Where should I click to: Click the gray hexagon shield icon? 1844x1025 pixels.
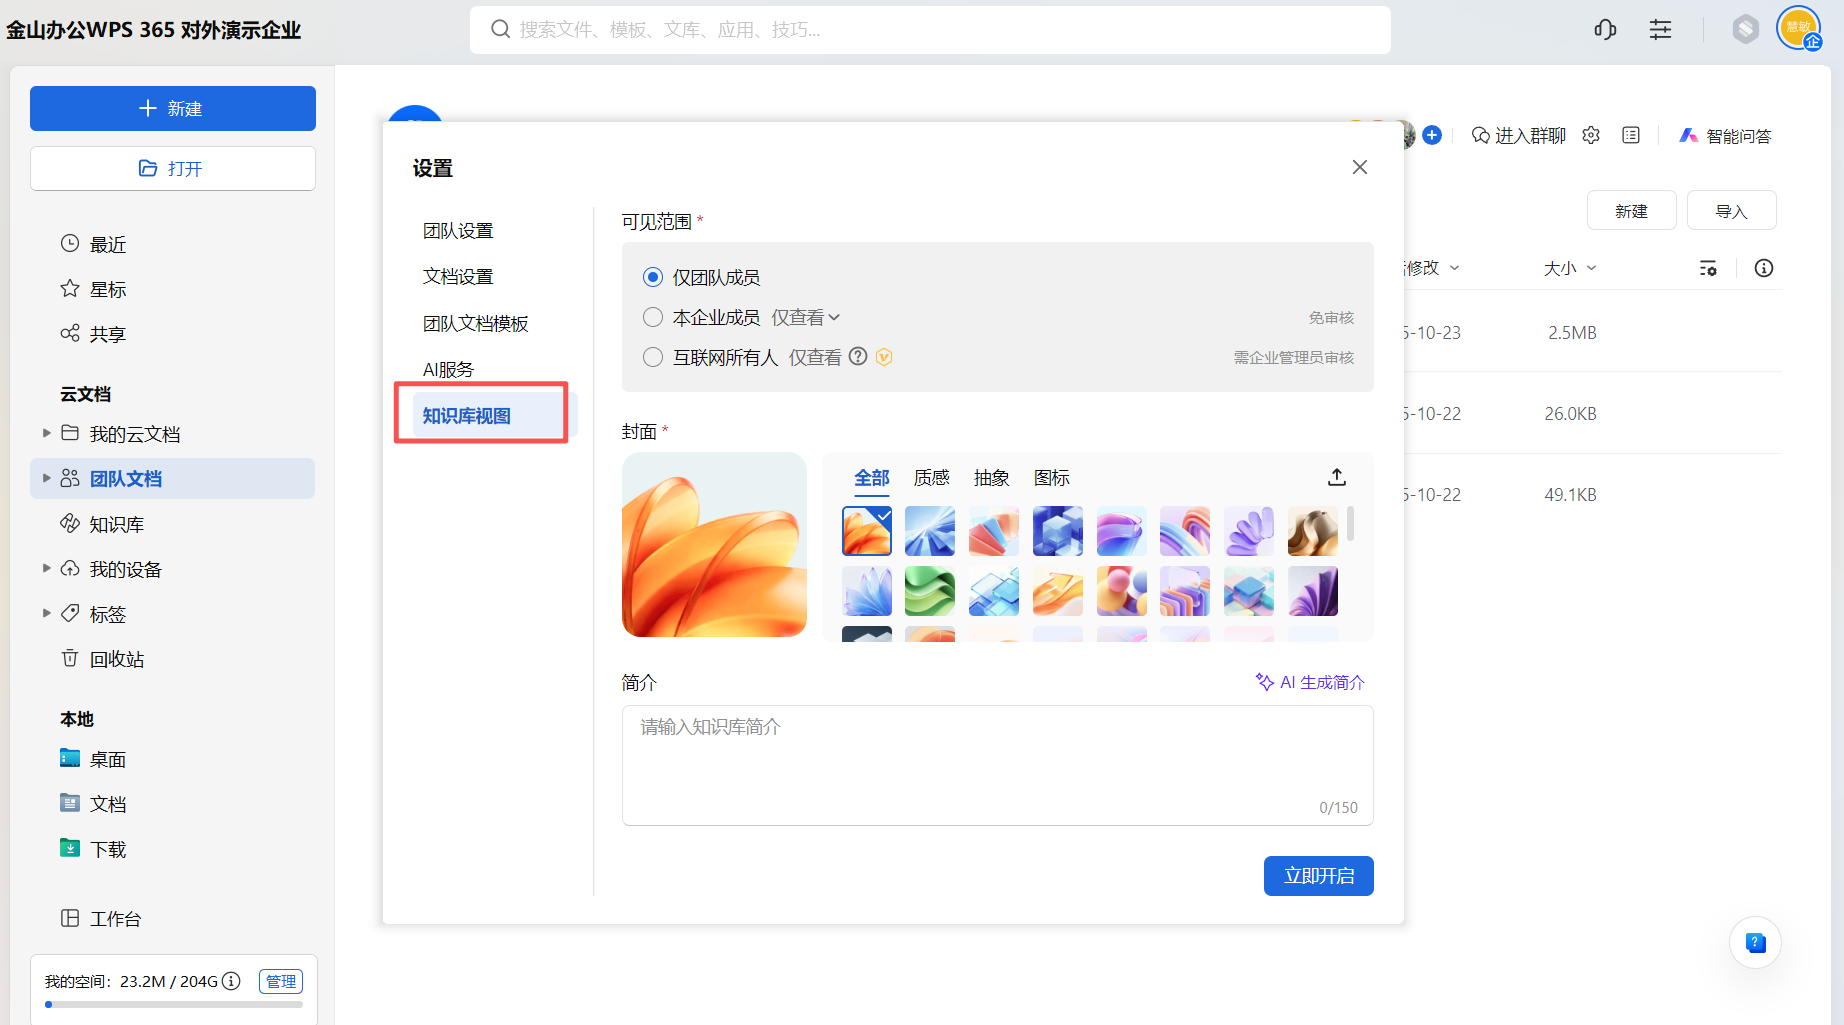1745,29
